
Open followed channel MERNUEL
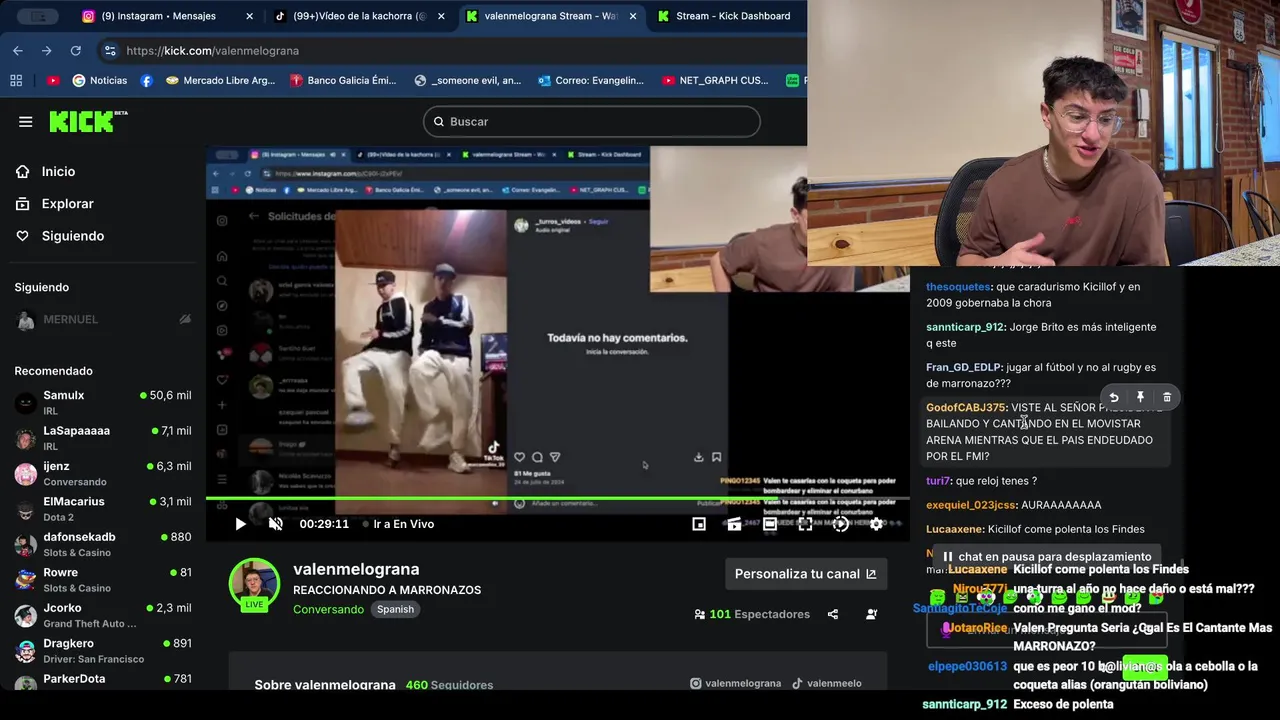coord(103,320)
